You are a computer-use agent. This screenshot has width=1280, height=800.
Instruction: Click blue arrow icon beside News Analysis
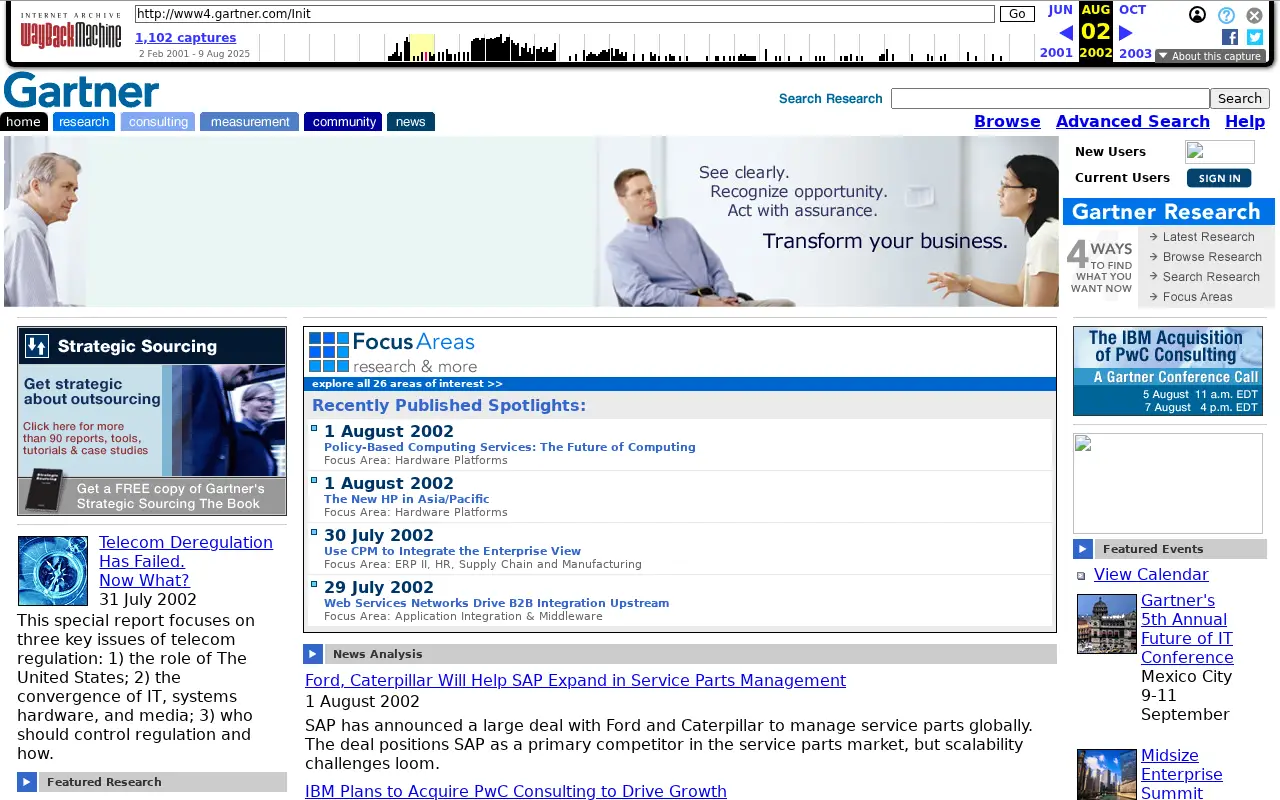(313, 654)
